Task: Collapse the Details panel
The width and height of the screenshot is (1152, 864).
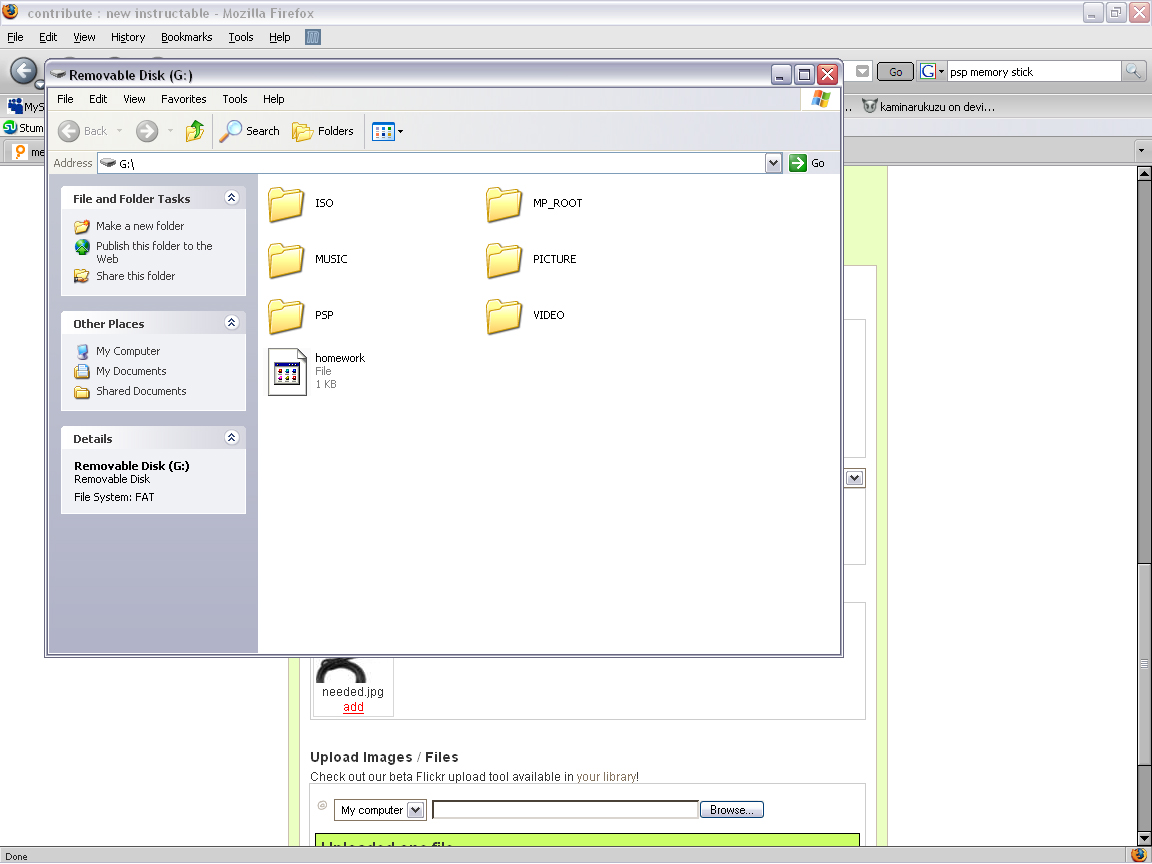Action: (x=231, y=437)
